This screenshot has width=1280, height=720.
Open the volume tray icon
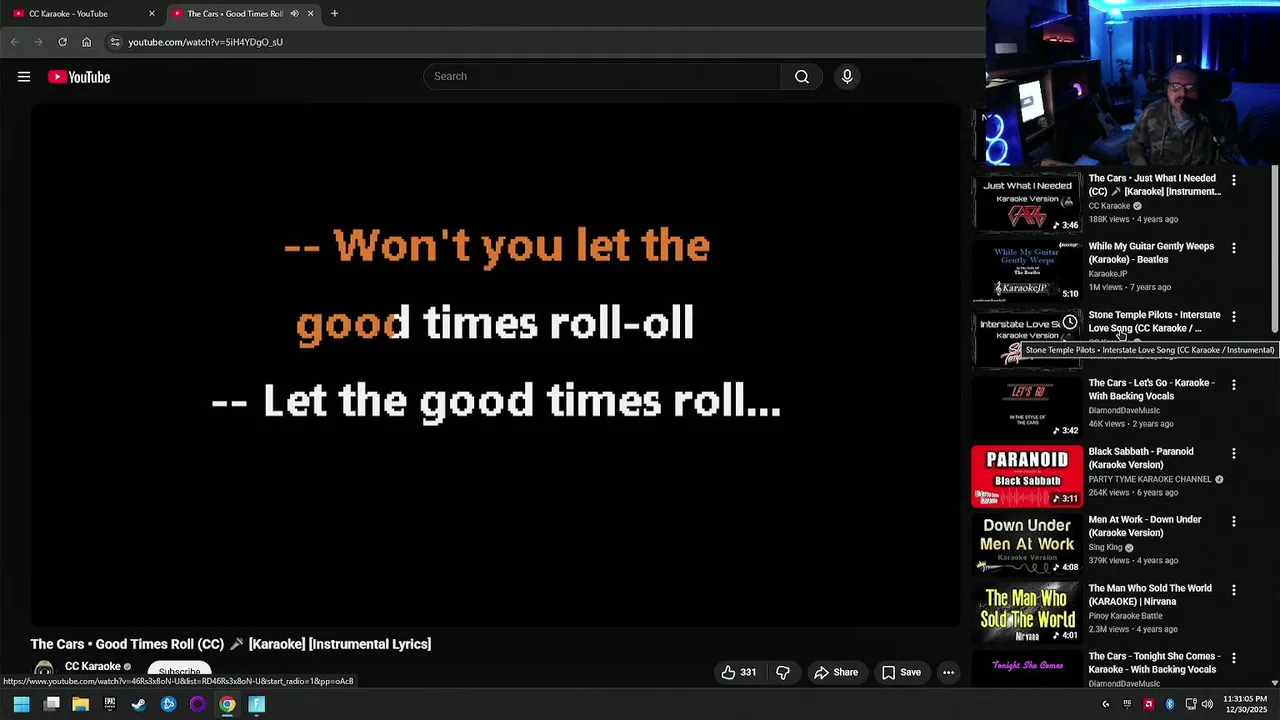(x=1207, y=704)
